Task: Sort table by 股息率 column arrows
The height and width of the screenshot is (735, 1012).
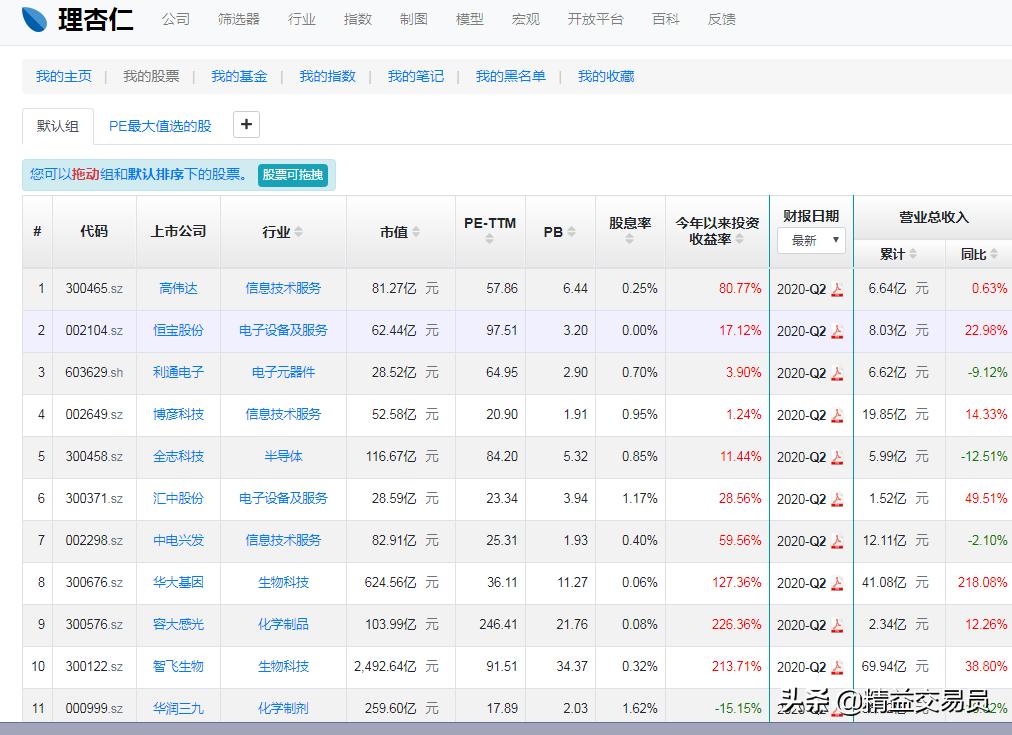Action: pyautogui.click(x=629, y=239)
